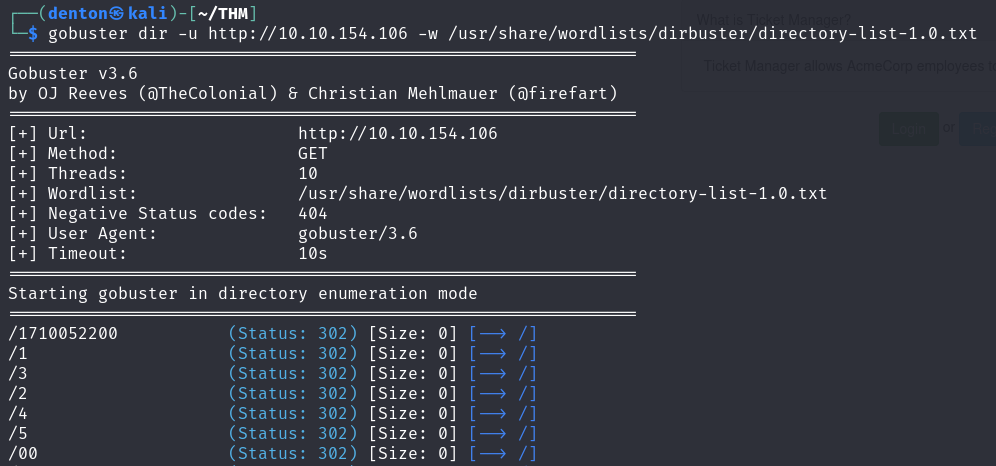The height and width of the screenshot is (466, 996).
Task: Click the "What is Ticket Manager?" heading
Action: pos(773,19)
